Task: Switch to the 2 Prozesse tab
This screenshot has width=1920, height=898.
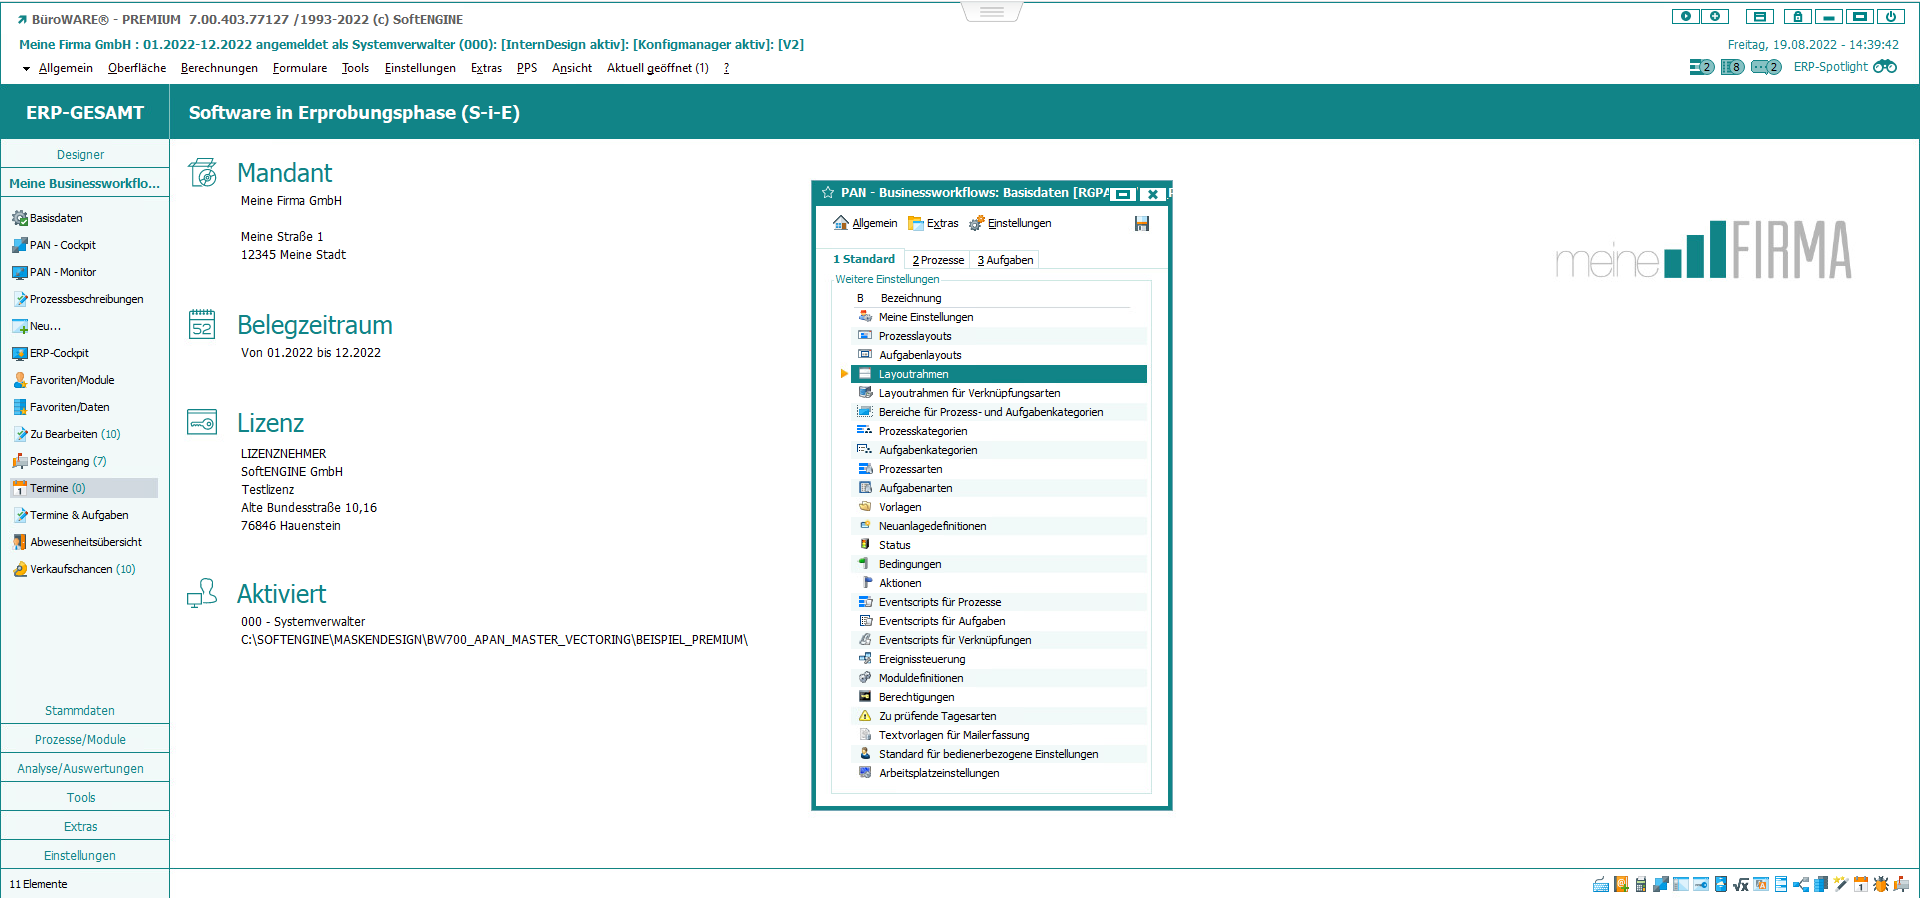Action: [938, 260]
